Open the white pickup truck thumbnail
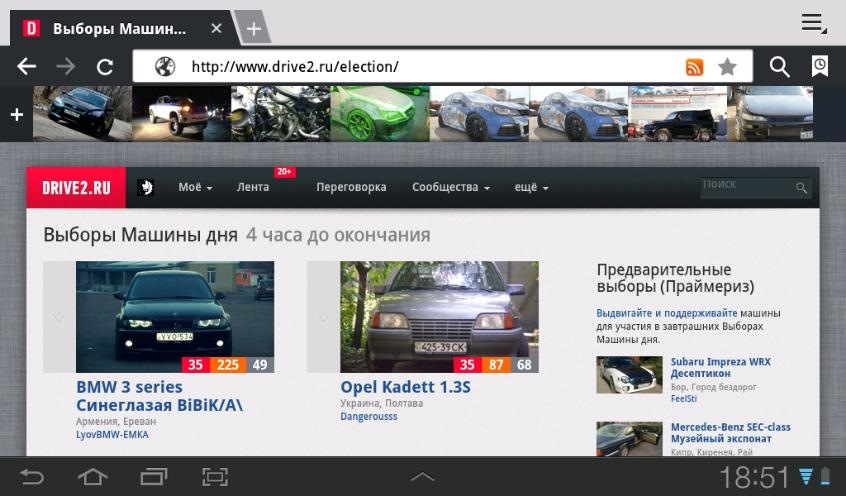Viewport: 846px width, 496px height. pyautogui.click(x=181, y=114)
